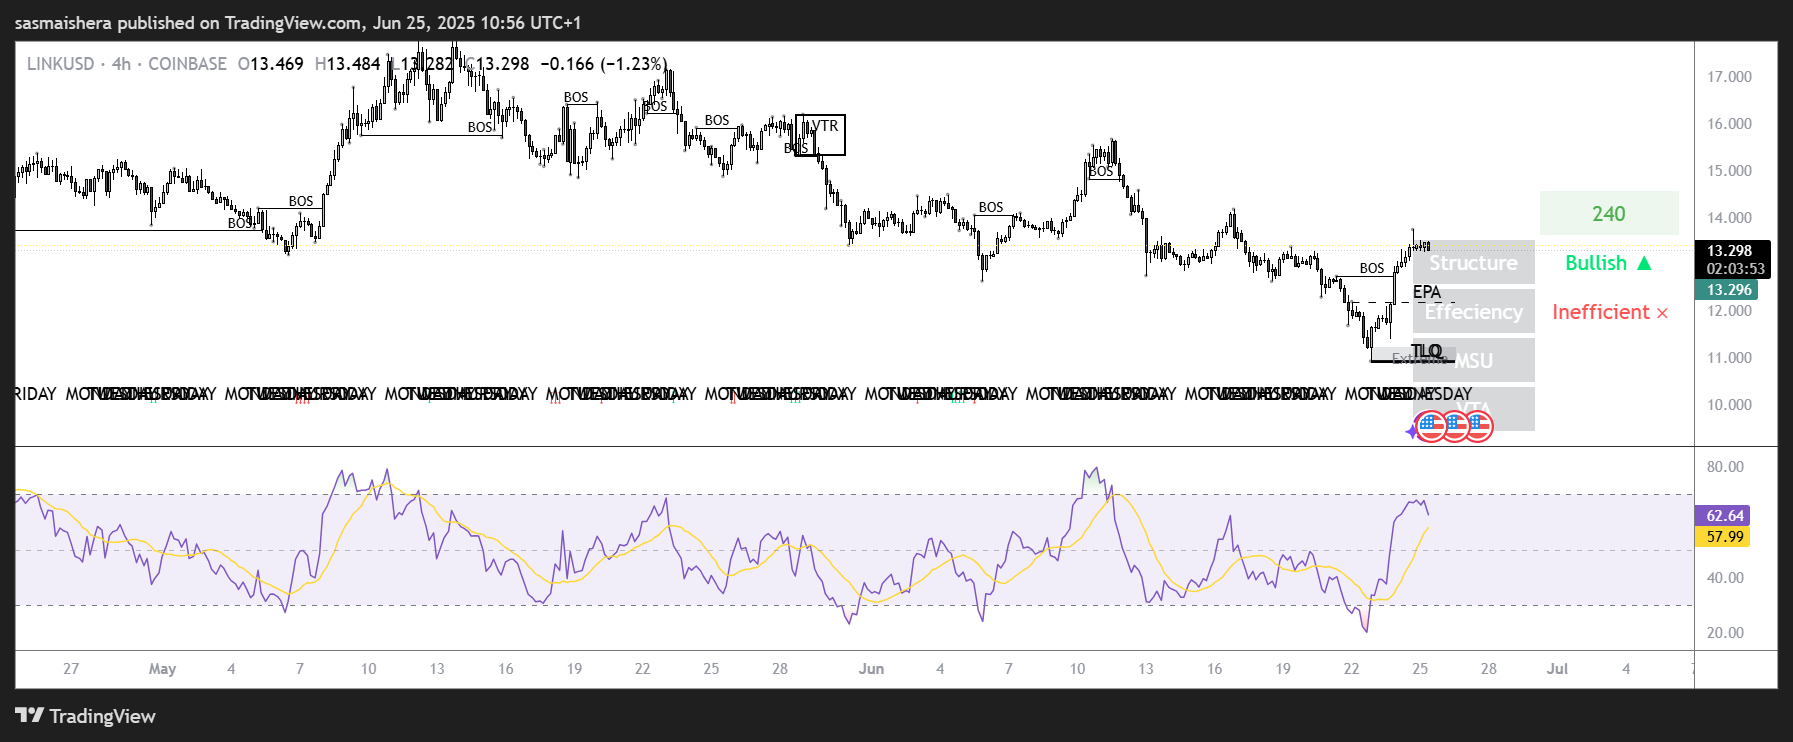Click the COINBASE exchange name in legend
Image resolution: width=1793 pixels, height=742 pixels.
click(187, 64)
